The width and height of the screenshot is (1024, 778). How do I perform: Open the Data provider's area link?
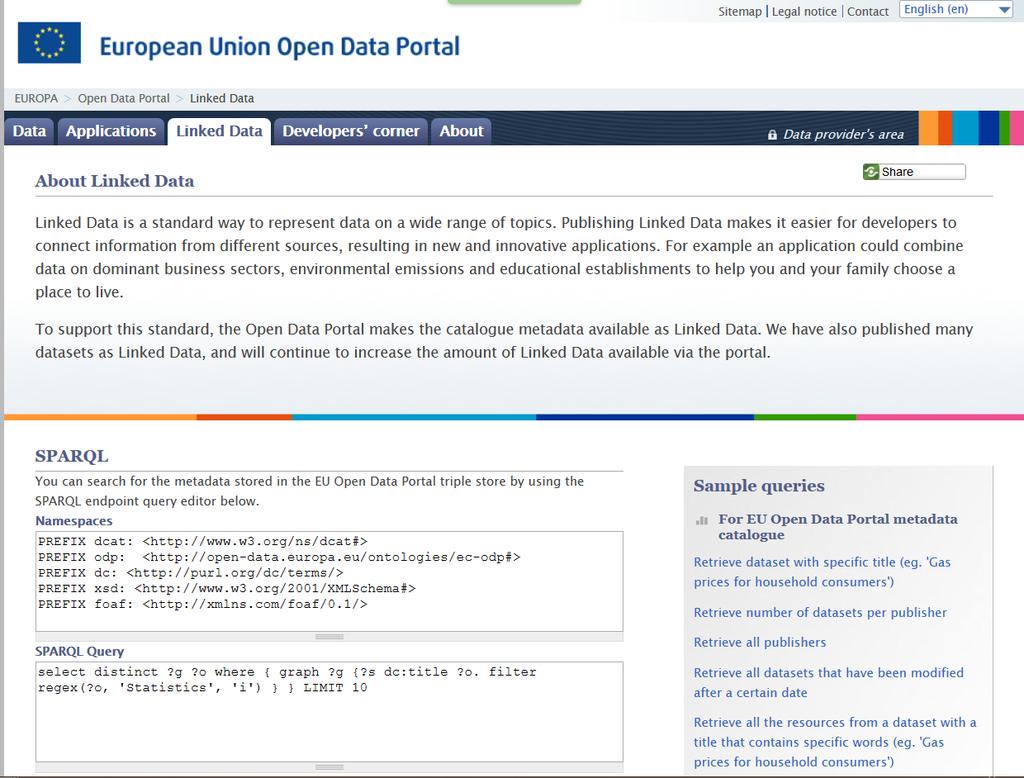coord(843,135)
